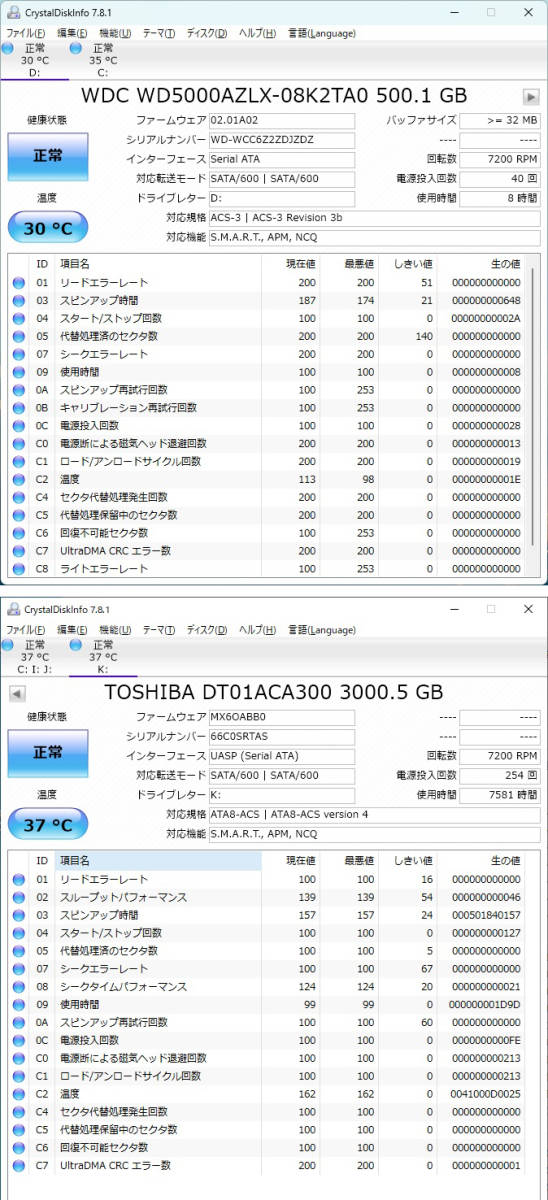Click 正常 health status button in TOSHIBA window
Screen dimensions: 548x1200
[47, 753]
